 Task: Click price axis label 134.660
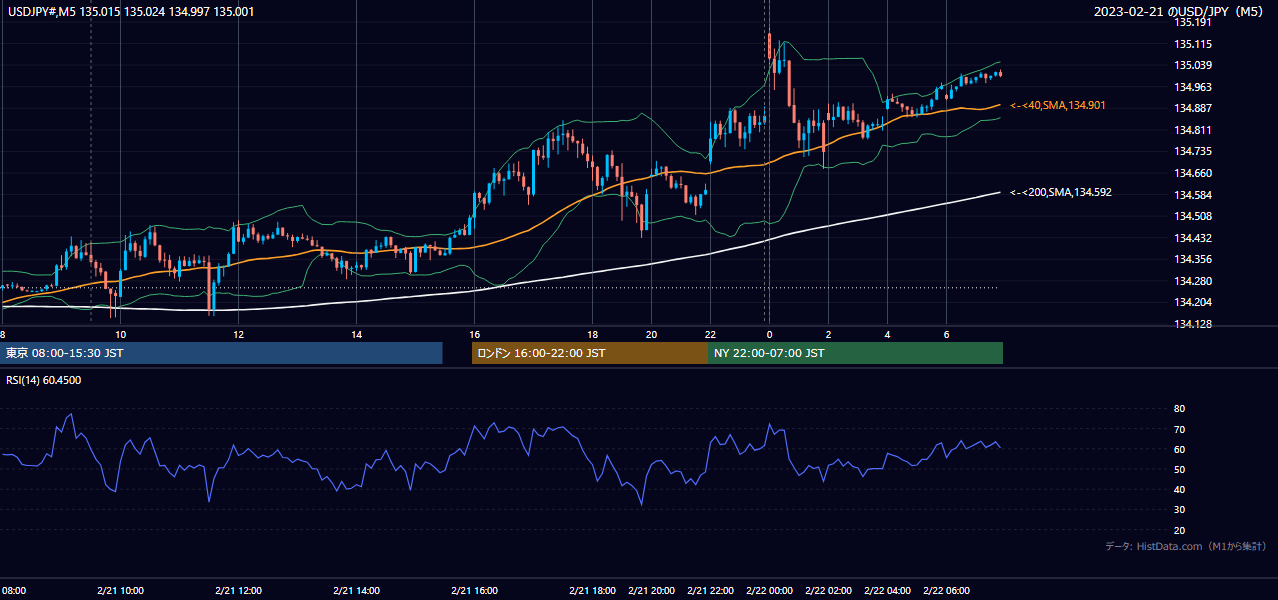tap(1193, 173)
